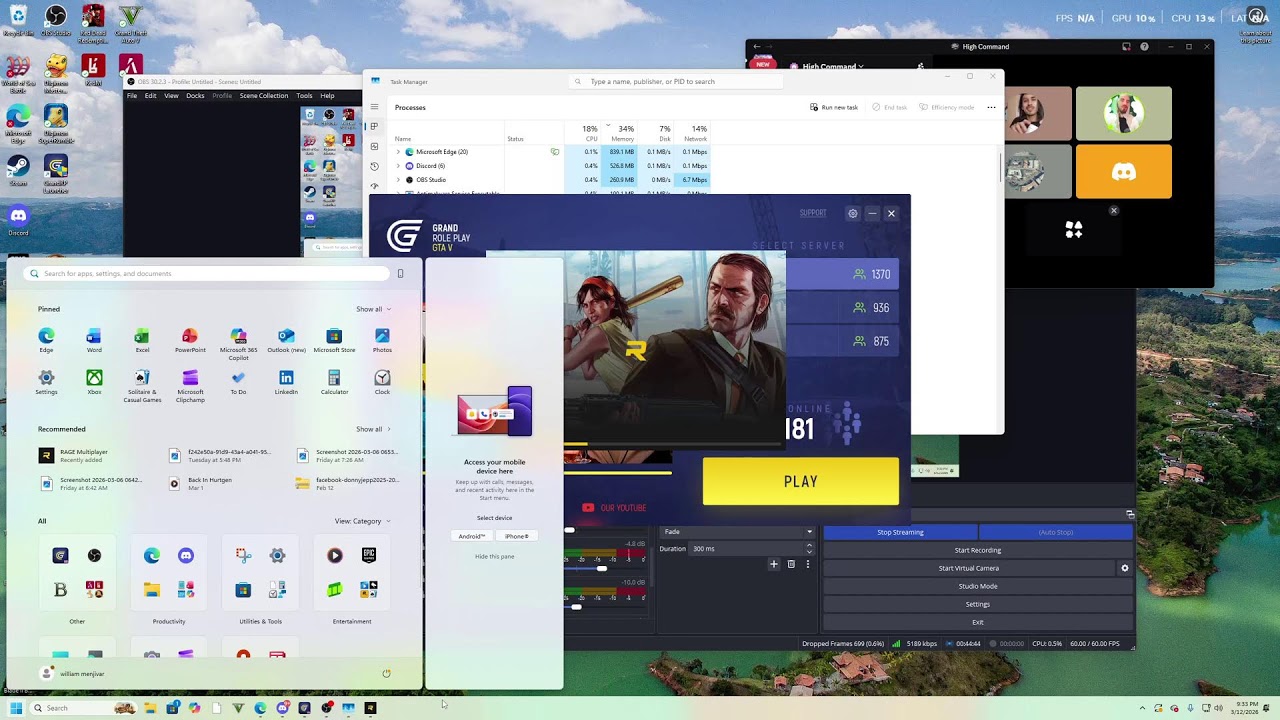Select Android device button

tap(472, 536)
